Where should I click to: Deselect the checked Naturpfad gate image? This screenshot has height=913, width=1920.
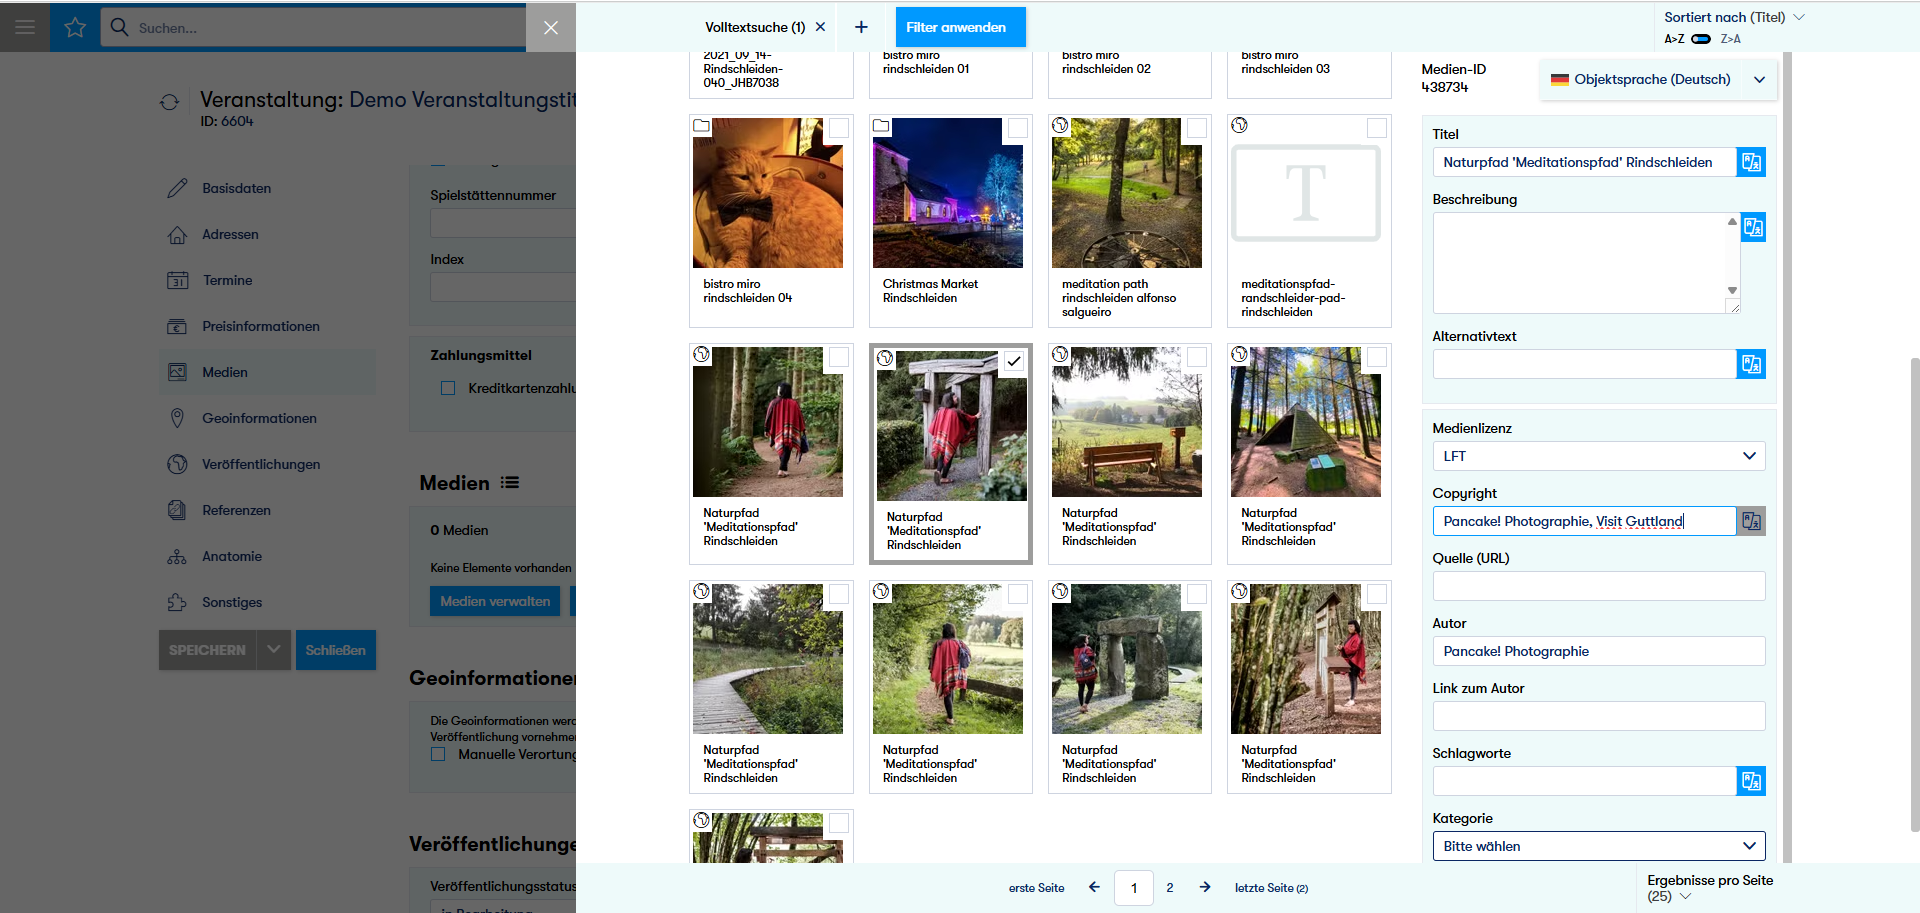[1014, 361]
